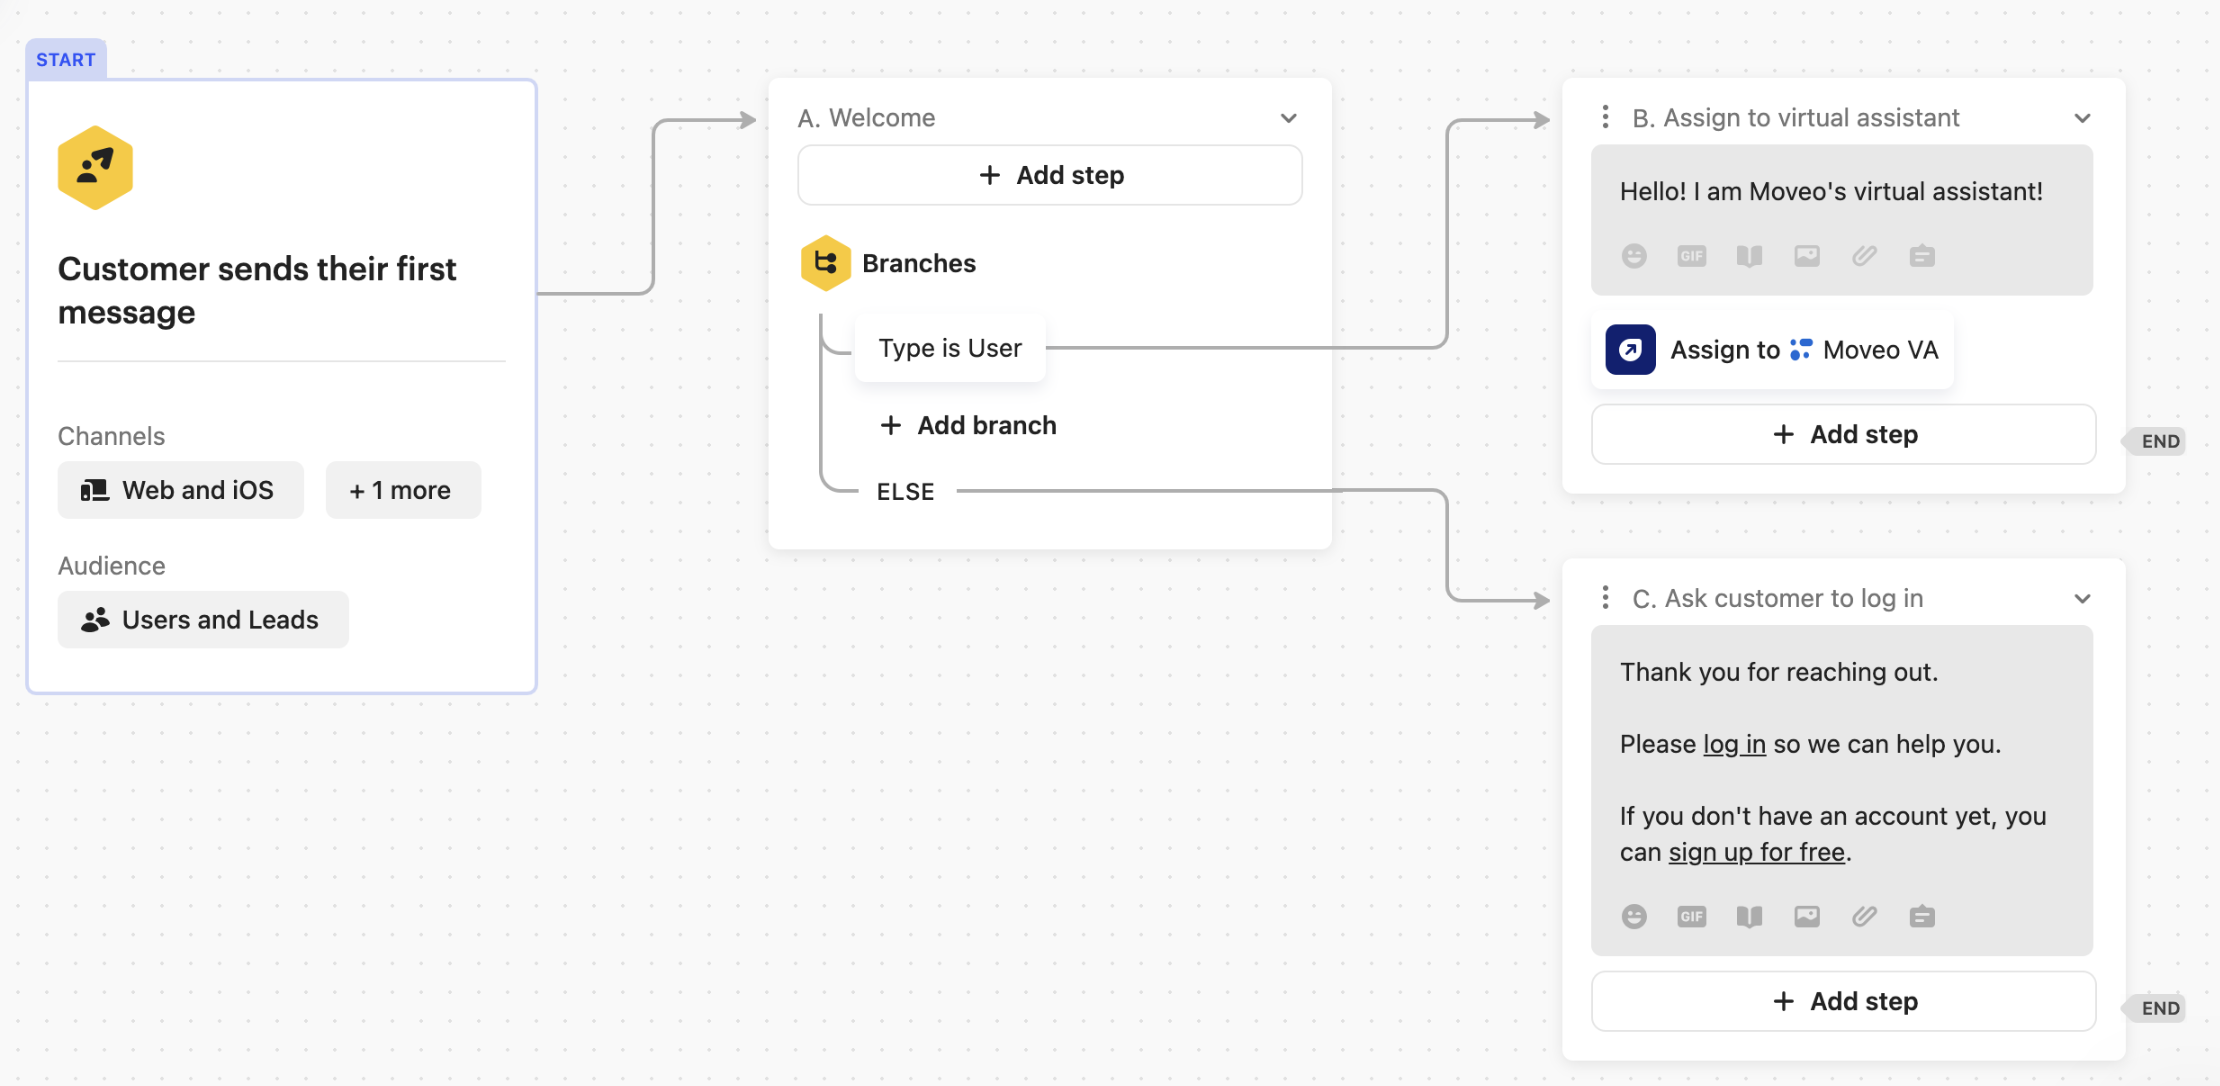Attach an image to the log in message

1807,916
